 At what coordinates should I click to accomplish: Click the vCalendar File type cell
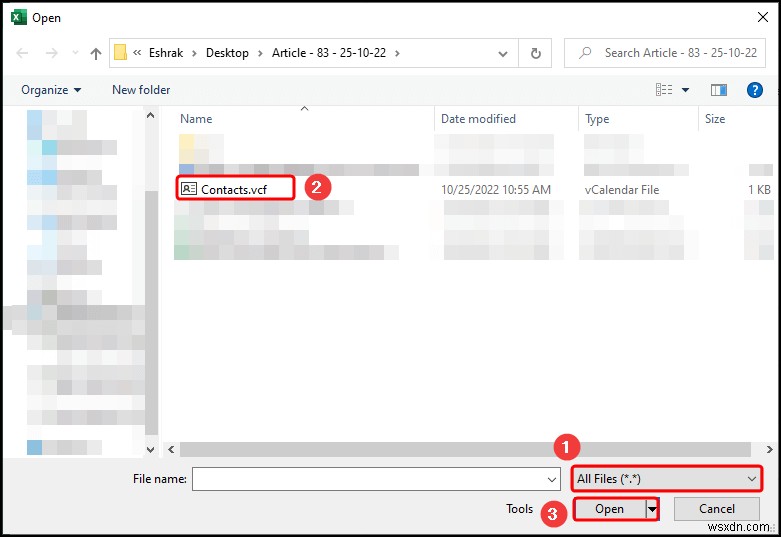coord(622,190)
